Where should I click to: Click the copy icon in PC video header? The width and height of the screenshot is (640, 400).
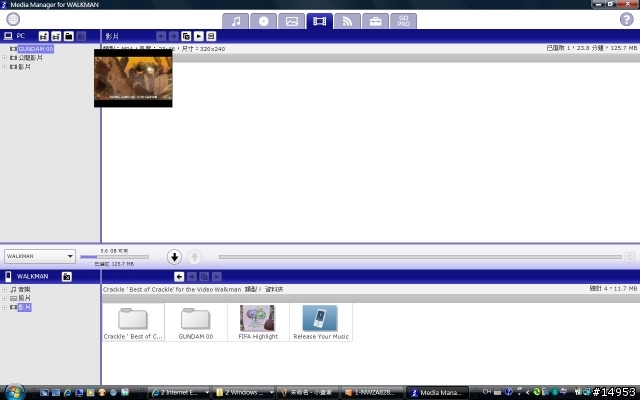(186, 36)
